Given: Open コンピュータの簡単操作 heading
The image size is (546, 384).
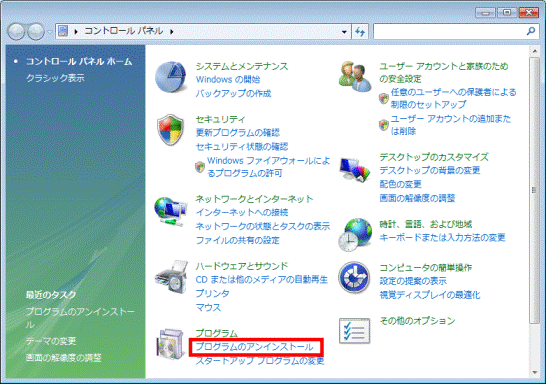Looking at the screenshot, I should [426, 267].
